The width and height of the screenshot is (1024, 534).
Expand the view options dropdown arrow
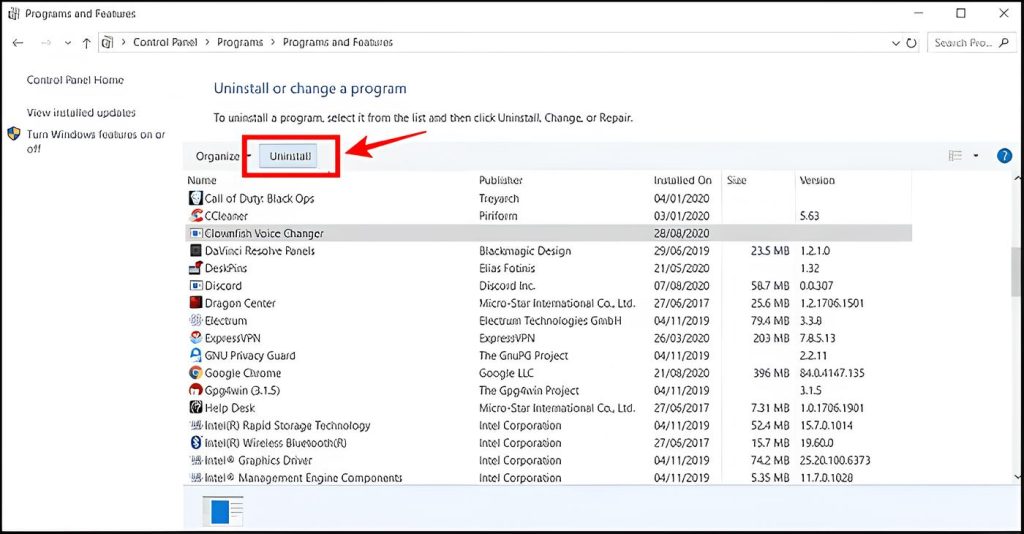pos(976,156)
